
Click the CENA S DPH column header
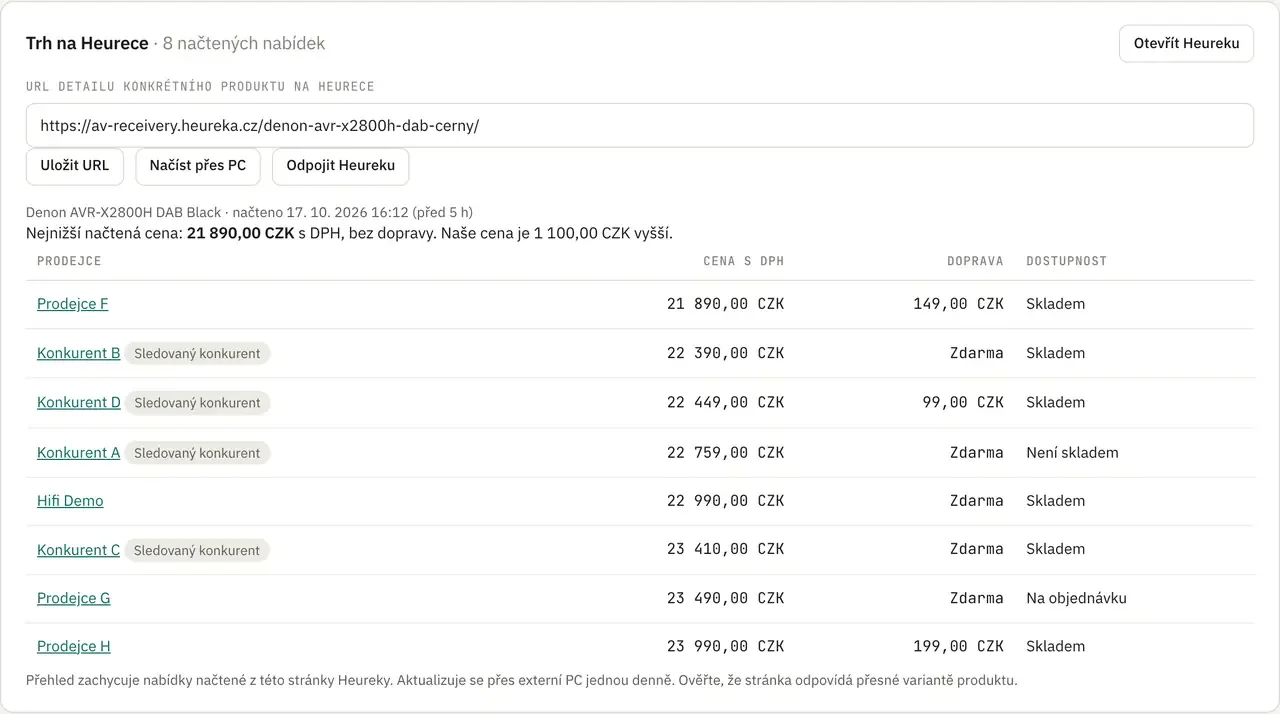744,261
